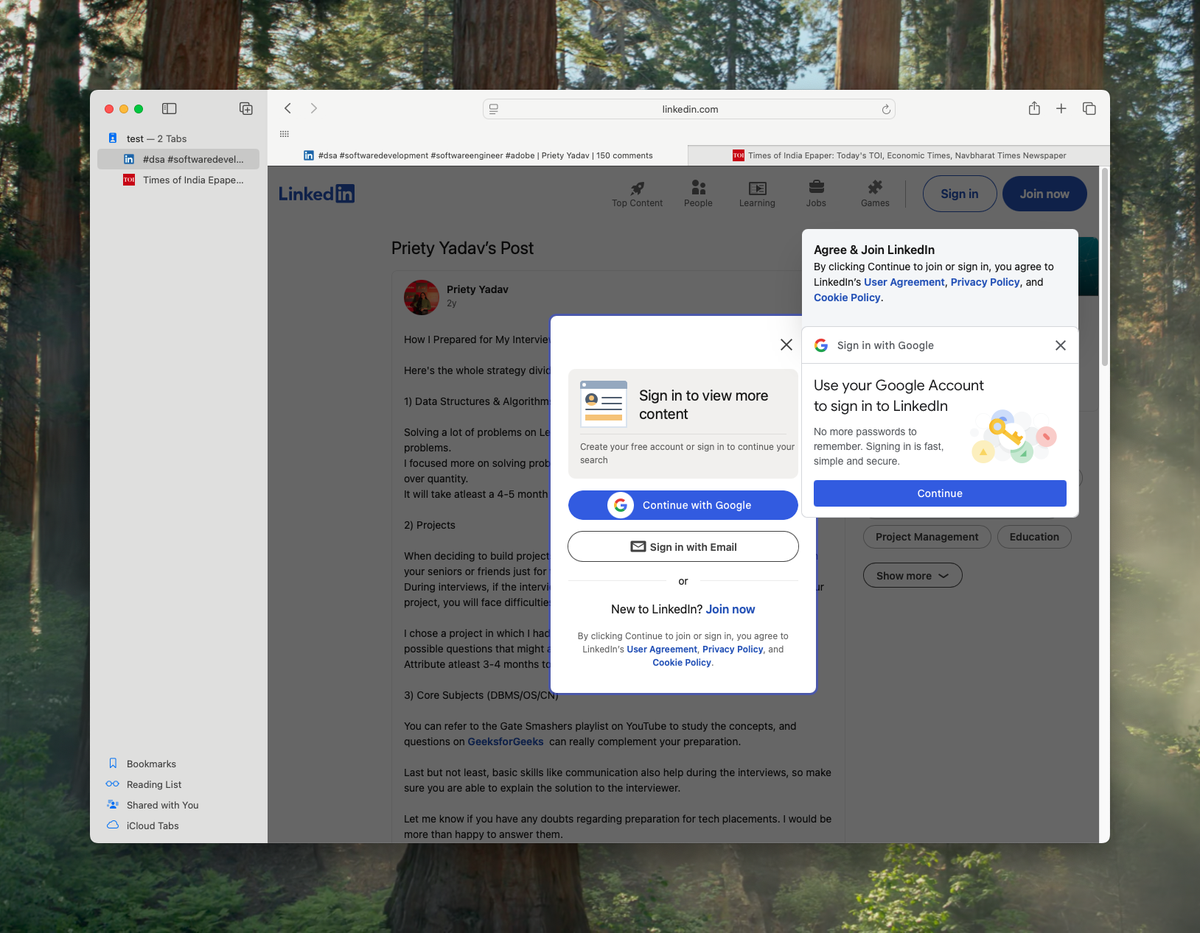
Task: Reload the page using the refresh icon
Action: pyautogui.click(x=886, y=109)
